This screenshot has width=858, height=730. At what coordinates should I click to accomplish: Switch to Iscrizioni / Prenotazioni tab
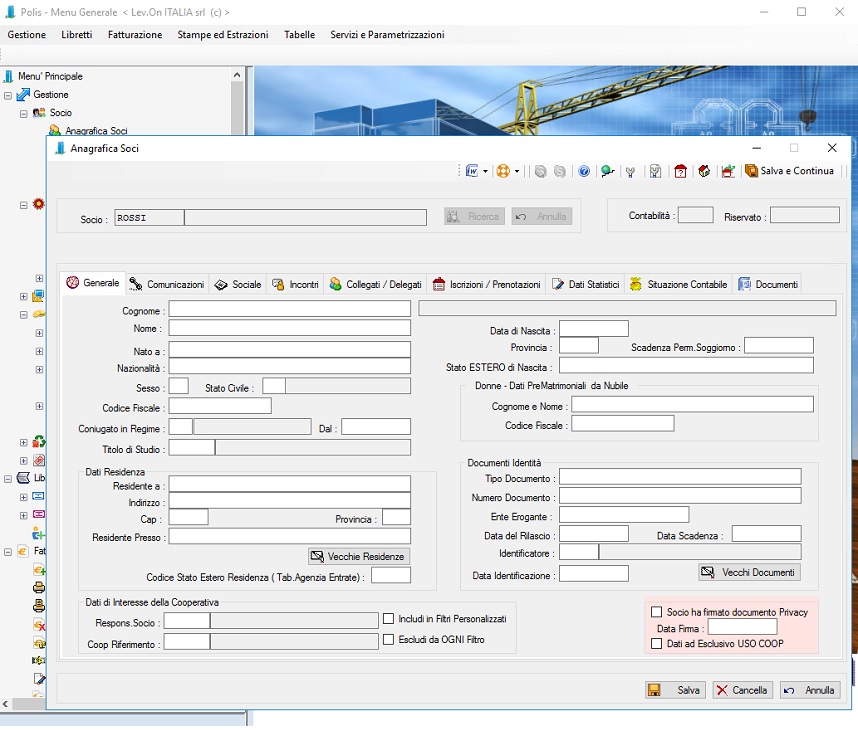pos(486,285)
